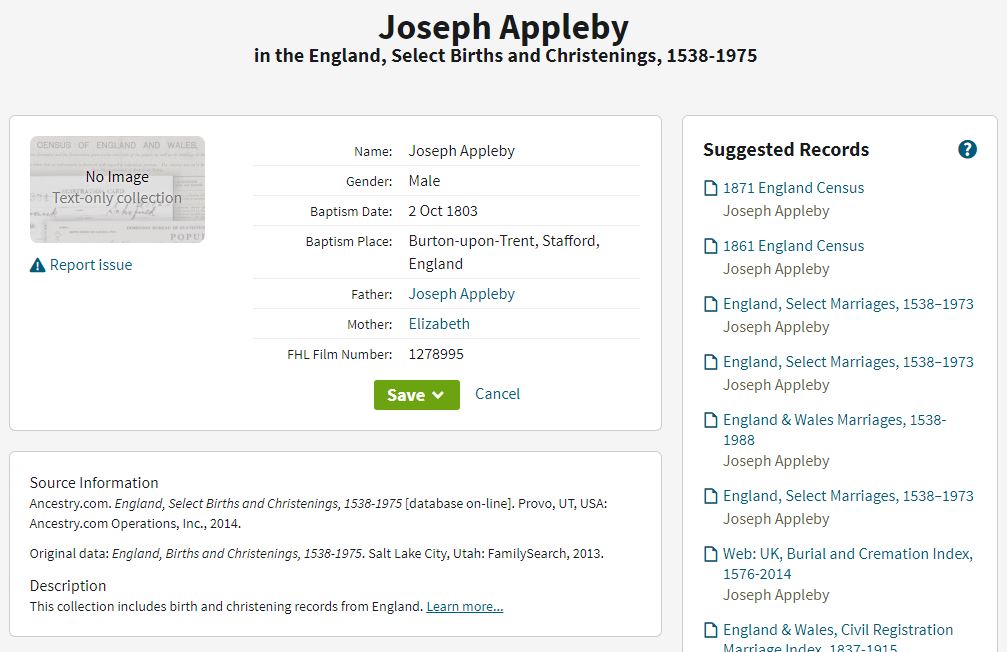Open Web: UK Burial and Cremation Index record

(848, 563)
